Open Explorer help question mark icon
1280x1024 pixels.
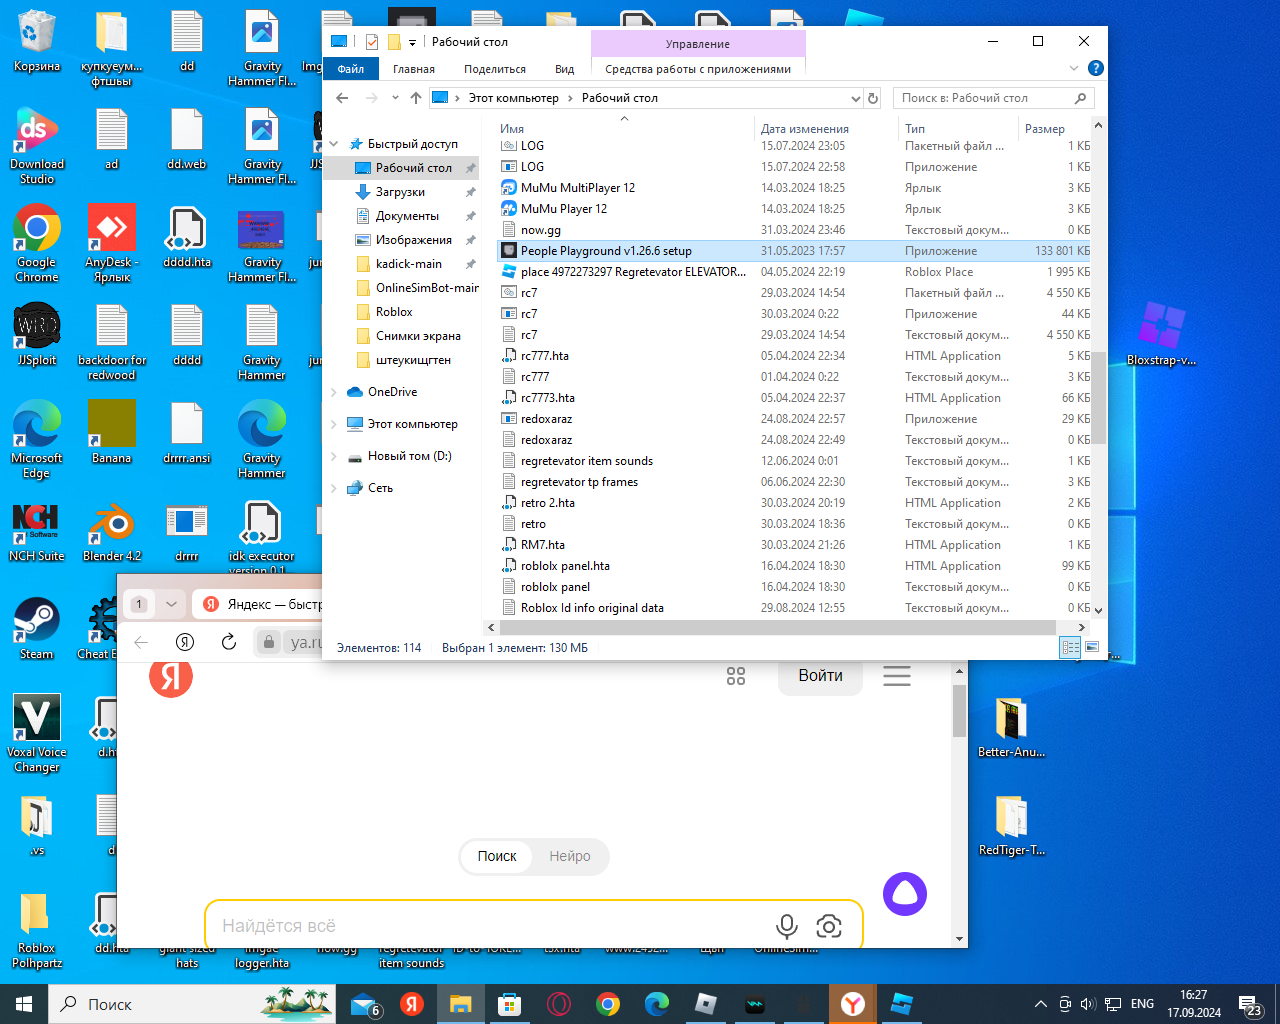(1095, 68)
